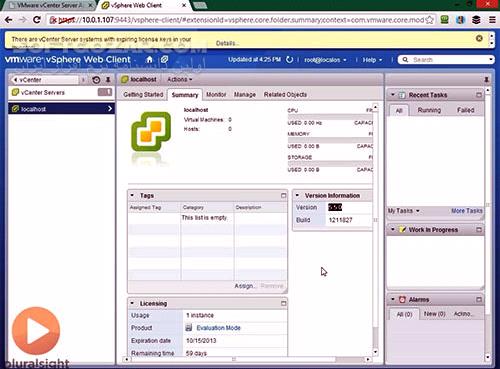
Task: Dismiss the expiring license warning banner
Action: pos(479,38)
